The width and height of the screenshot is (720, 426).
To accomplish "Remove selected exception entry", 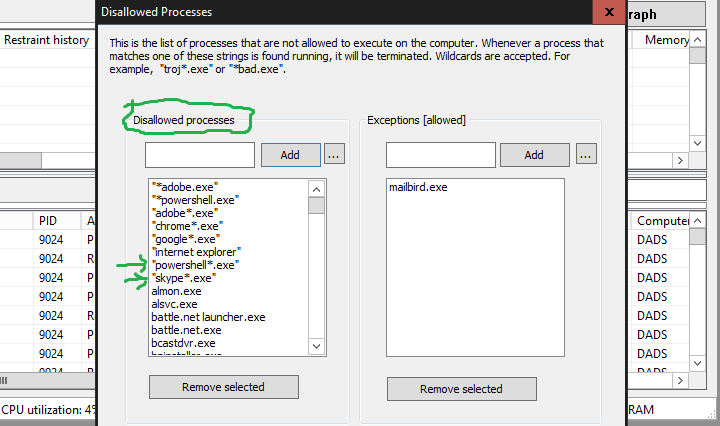I will coord(461,388).
